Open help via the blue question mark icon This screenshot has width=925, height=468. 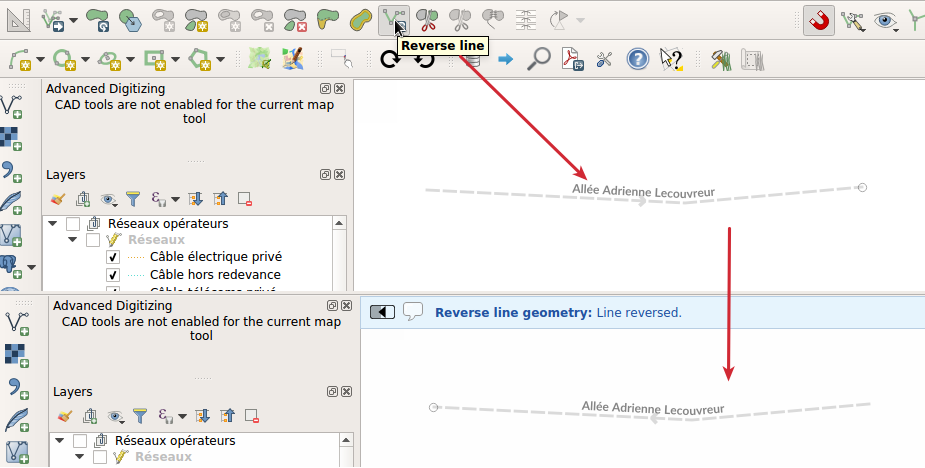click(x=637, y=59)
